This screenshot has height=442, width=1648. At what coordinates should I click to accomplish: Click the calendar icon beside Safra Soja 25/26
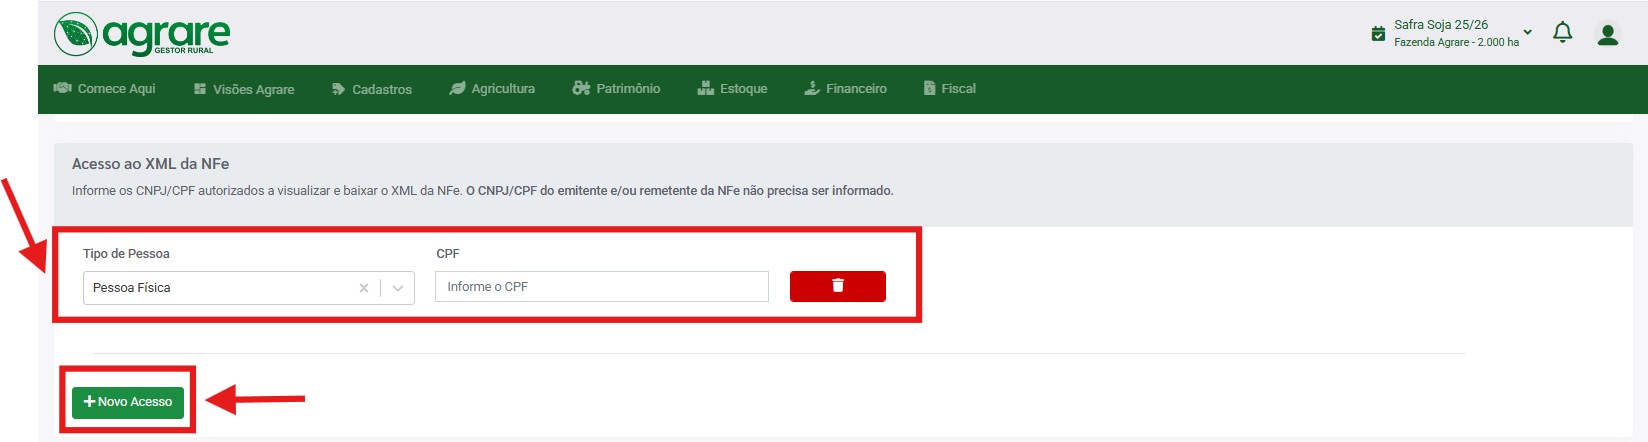click(1378, 34)
